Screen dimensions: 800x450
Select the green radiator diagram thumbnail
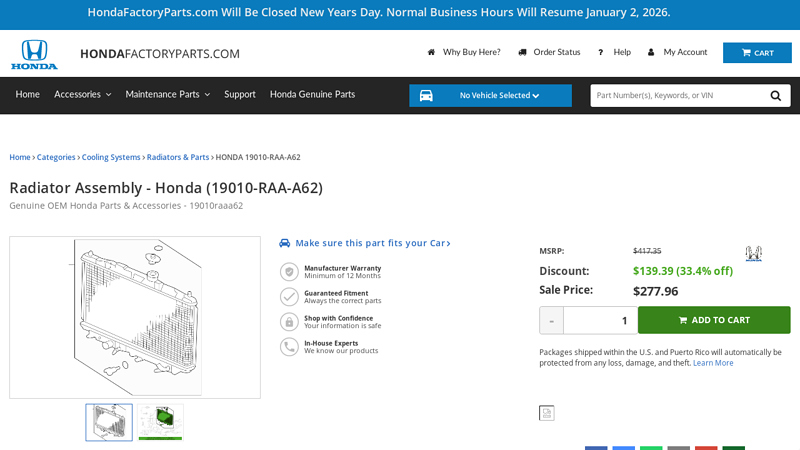160,422
